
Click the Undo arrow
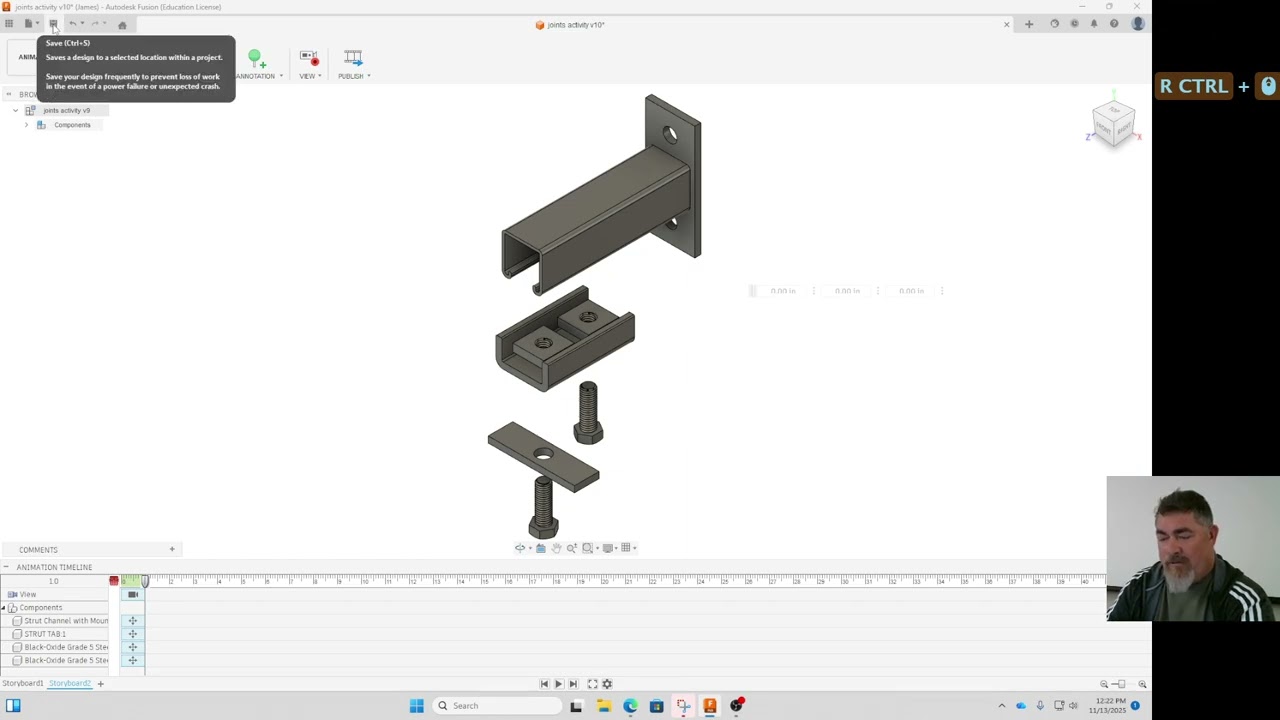72,24
